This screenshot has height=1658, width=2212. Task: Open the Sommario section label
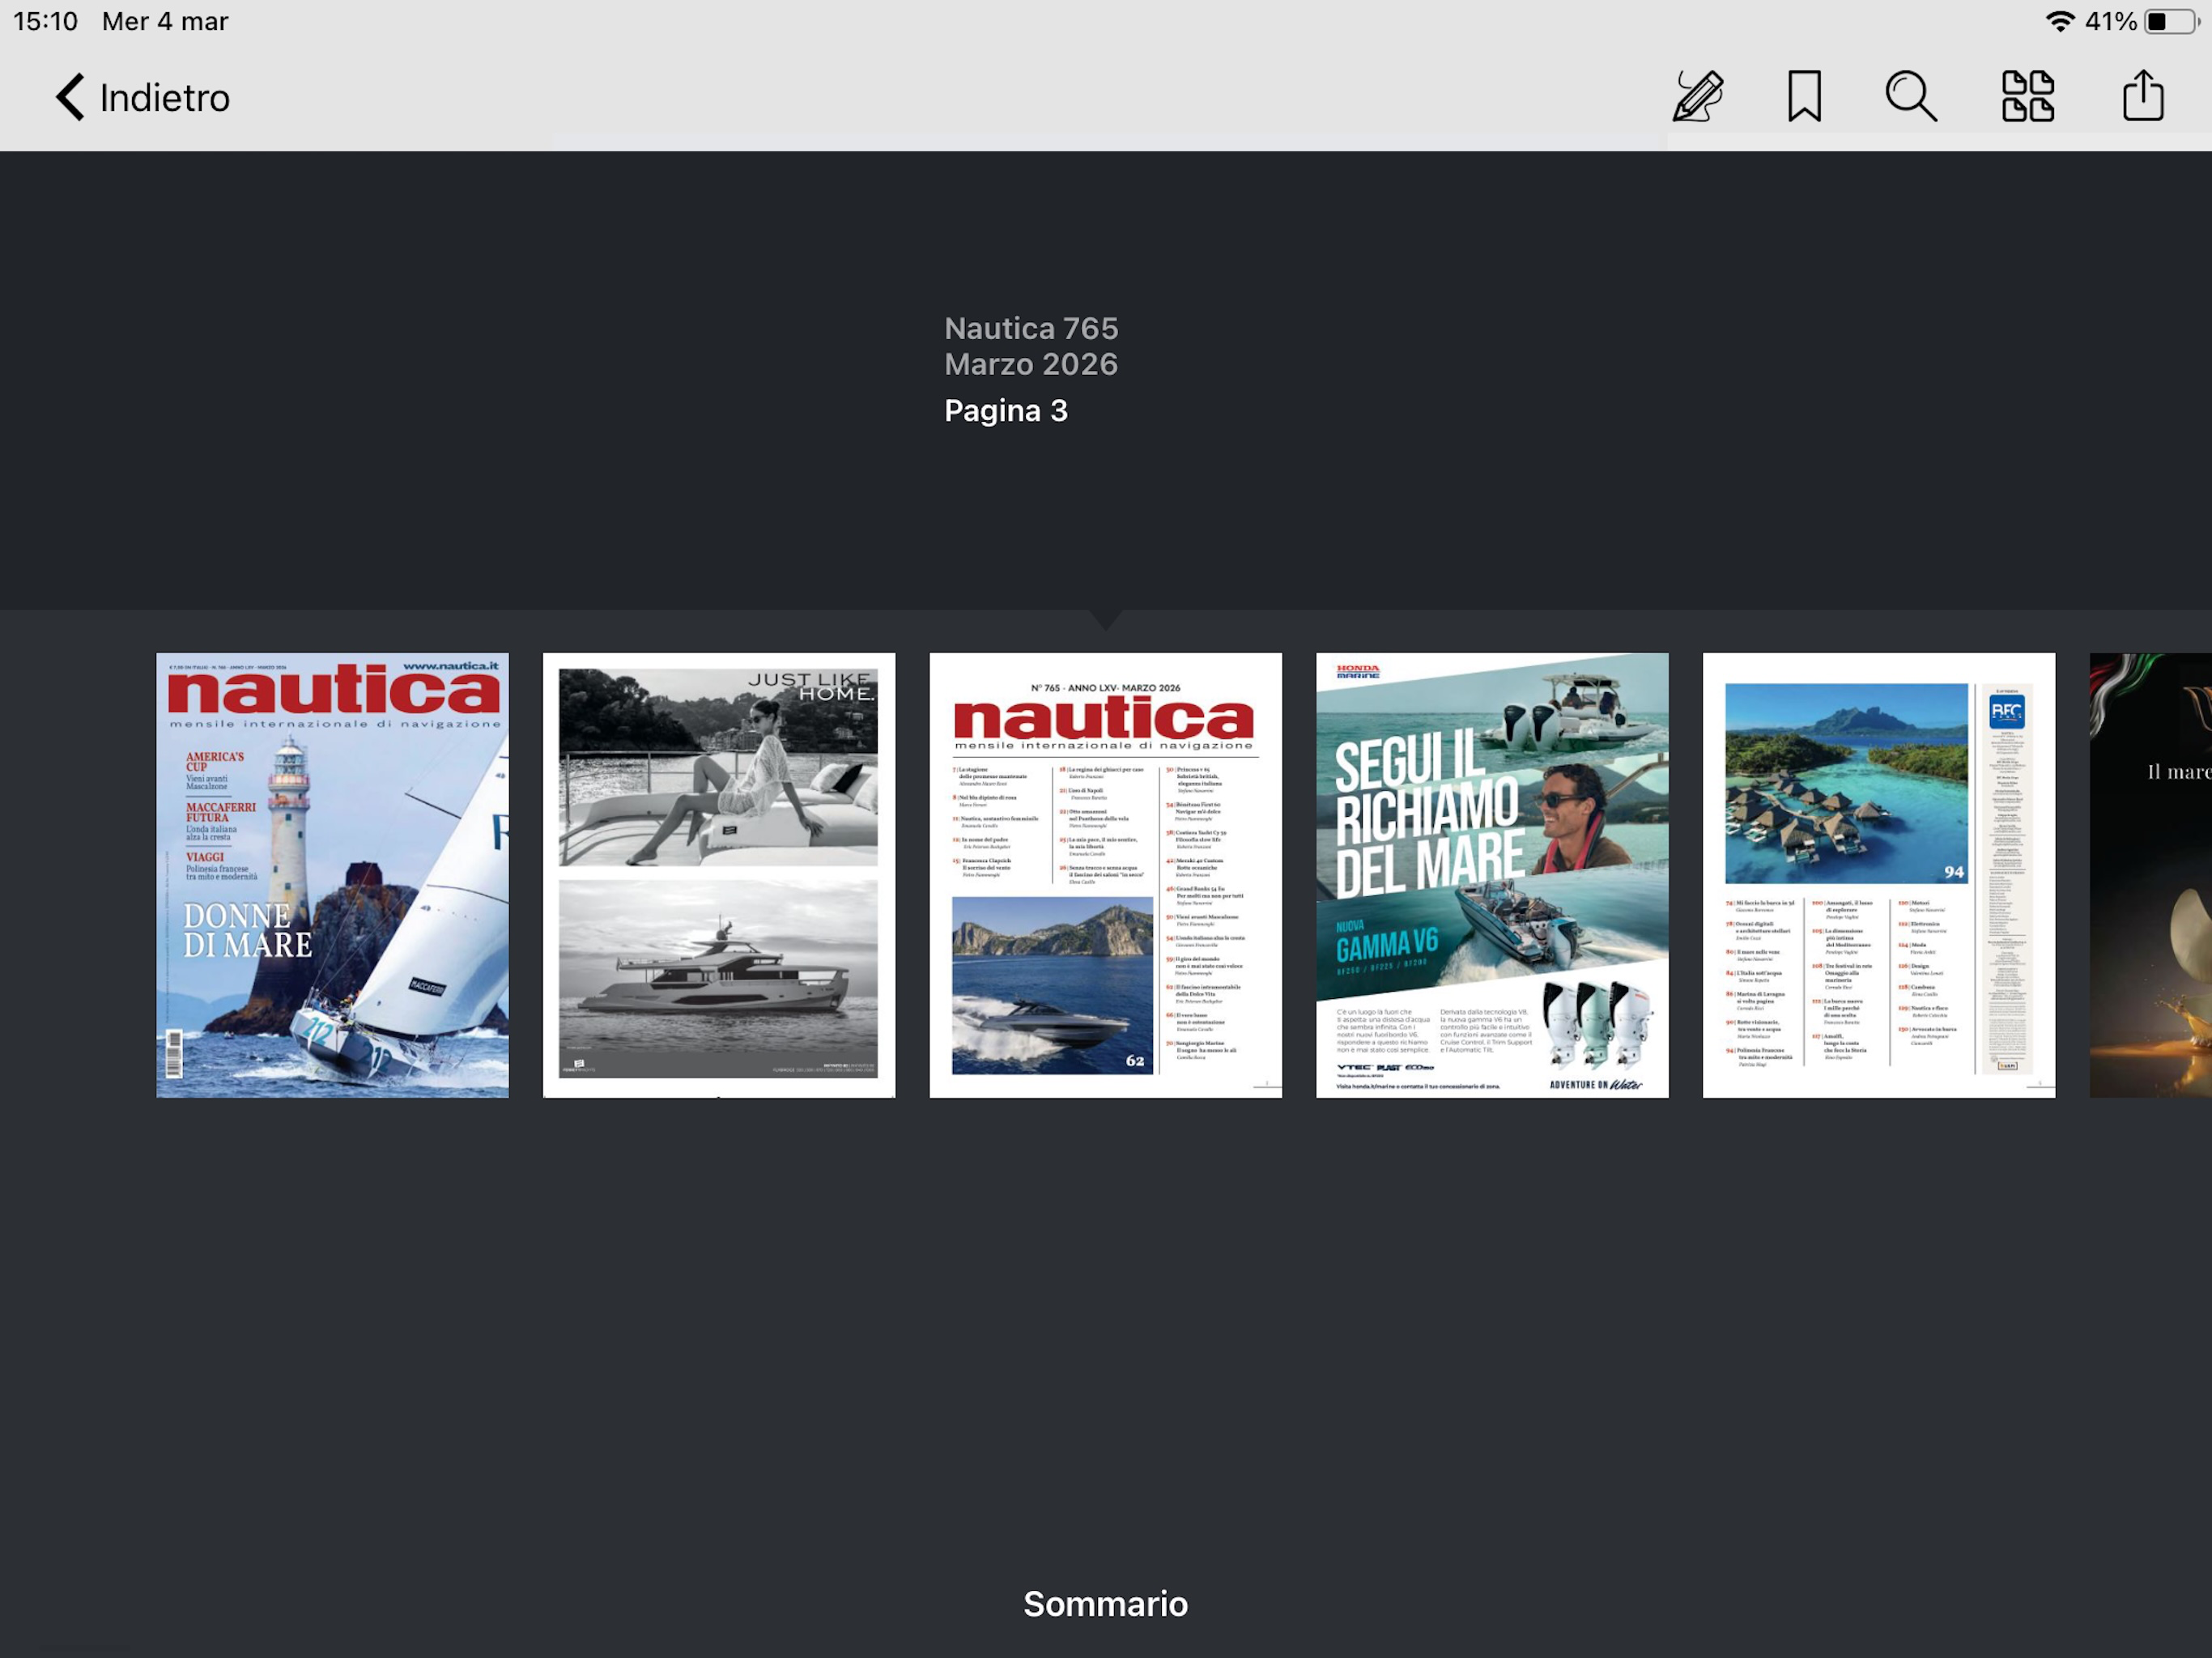1105,1603
